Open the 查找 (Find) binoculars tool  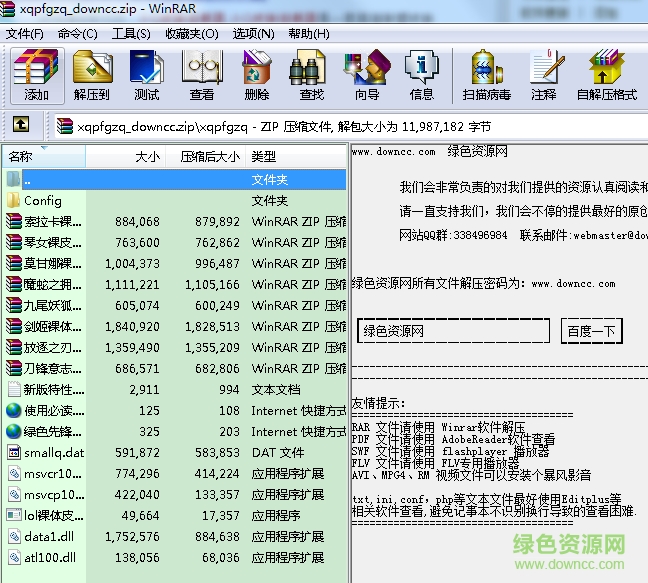311,75
